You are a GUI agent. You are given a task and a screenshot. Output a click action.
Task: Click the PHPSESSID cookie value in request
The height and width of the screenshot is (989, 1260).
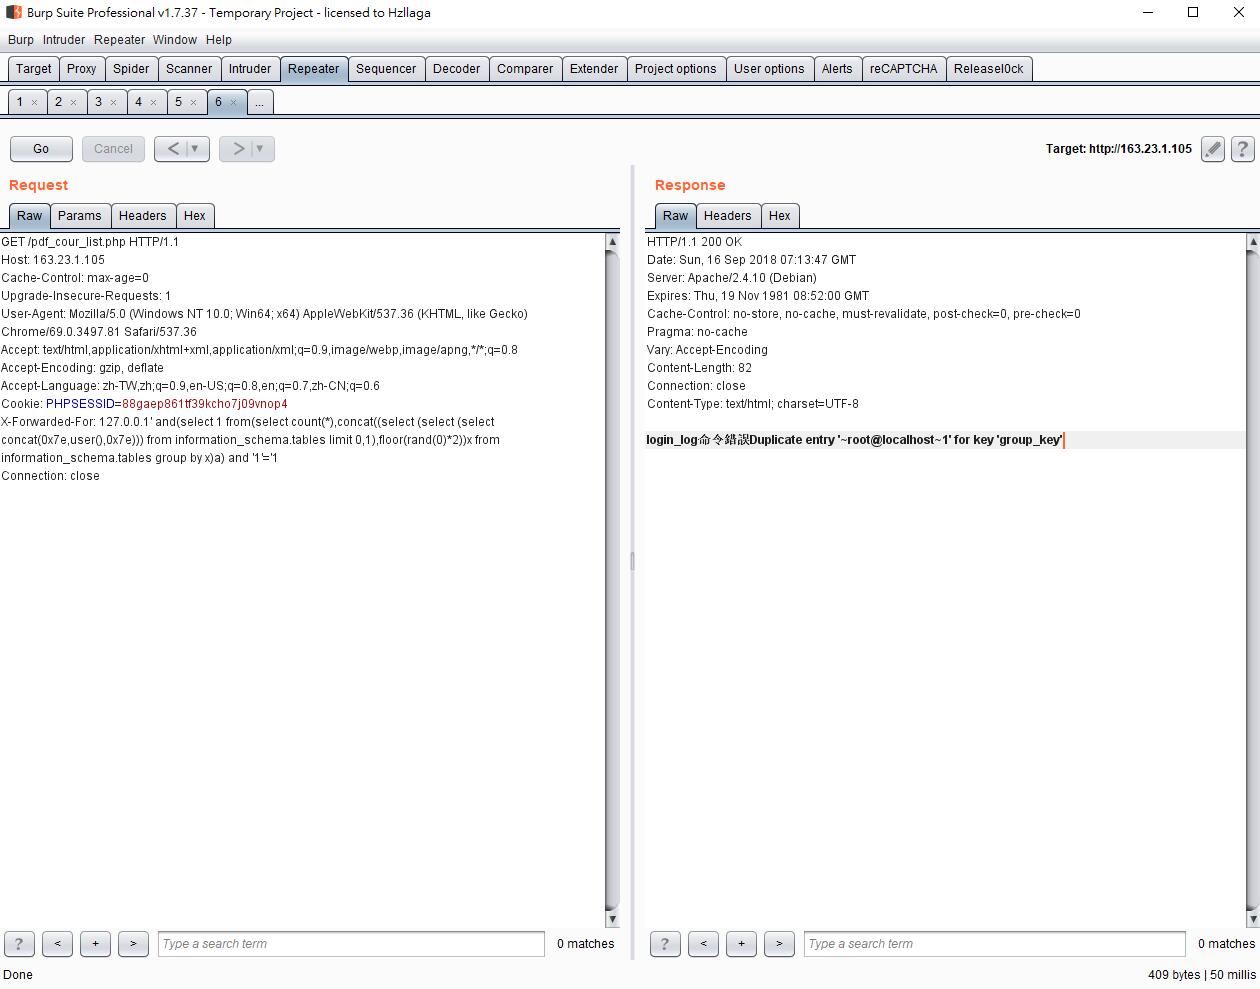coord(205,404)
